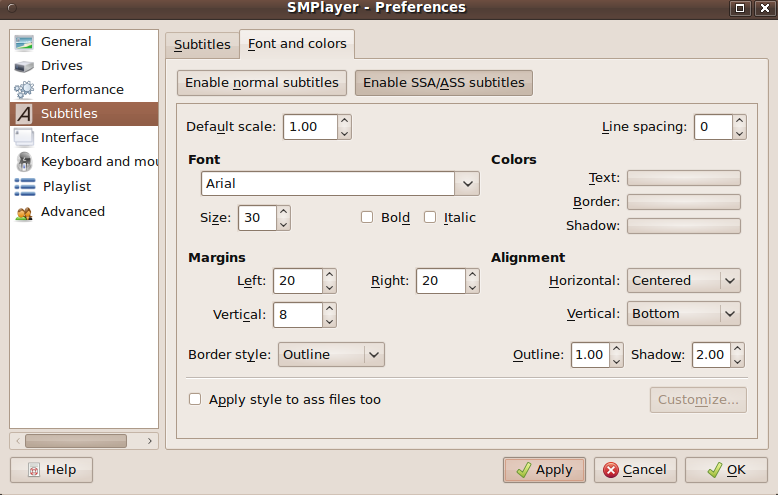Click the Customize... button
This screenshot has width=778, height=495.
[x=698, y=400]
